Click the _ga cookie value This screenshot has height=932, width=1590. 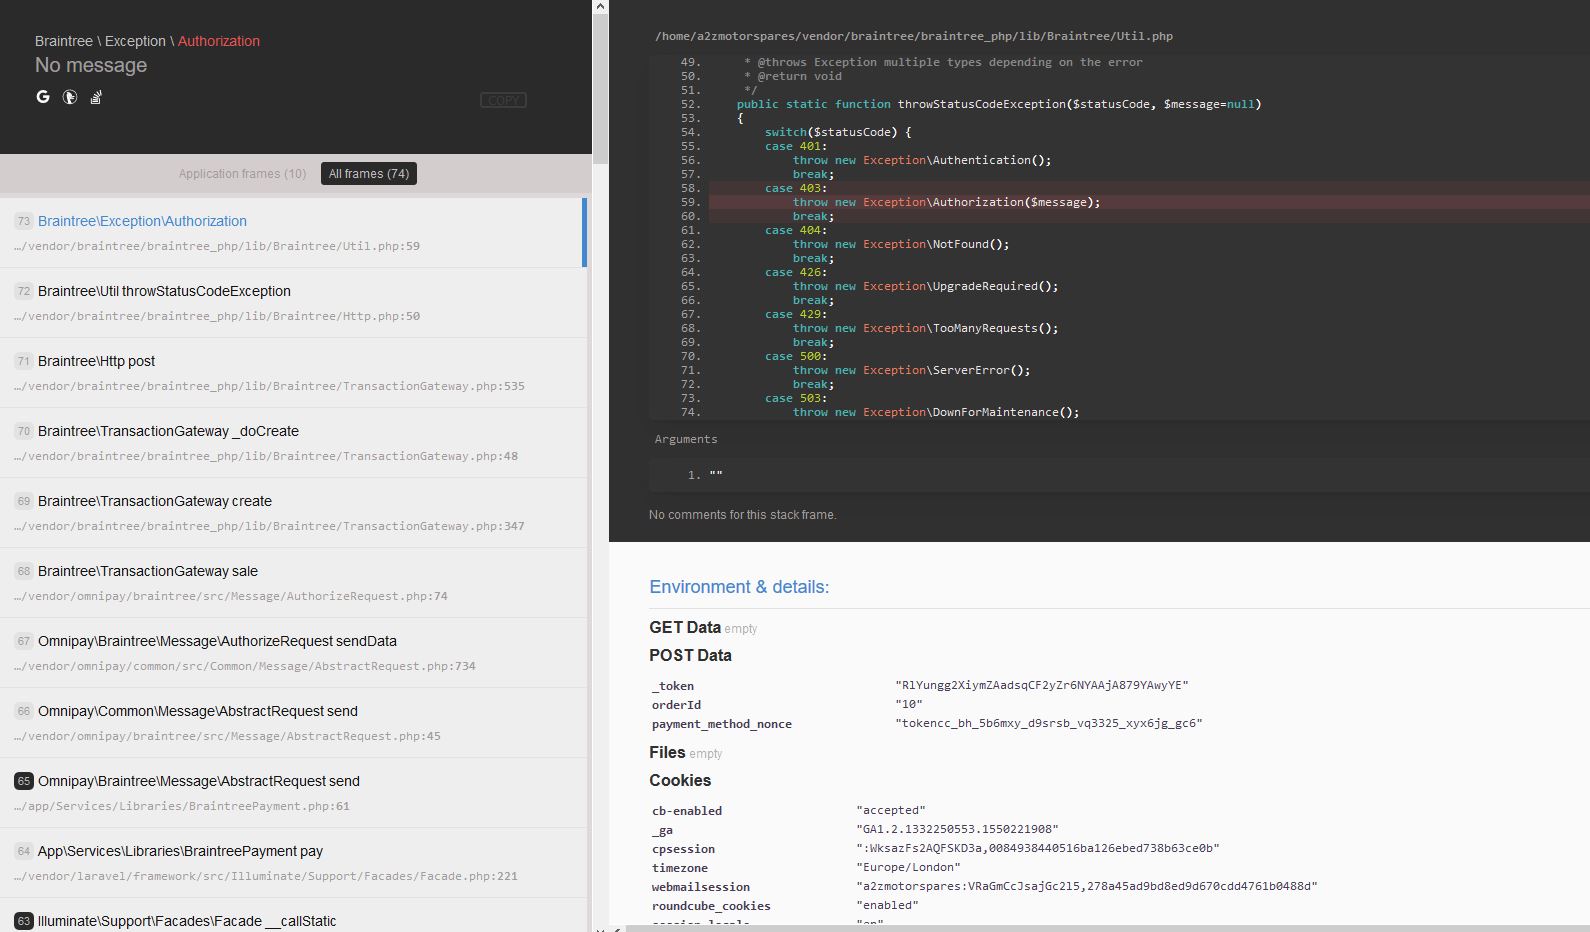957,829
